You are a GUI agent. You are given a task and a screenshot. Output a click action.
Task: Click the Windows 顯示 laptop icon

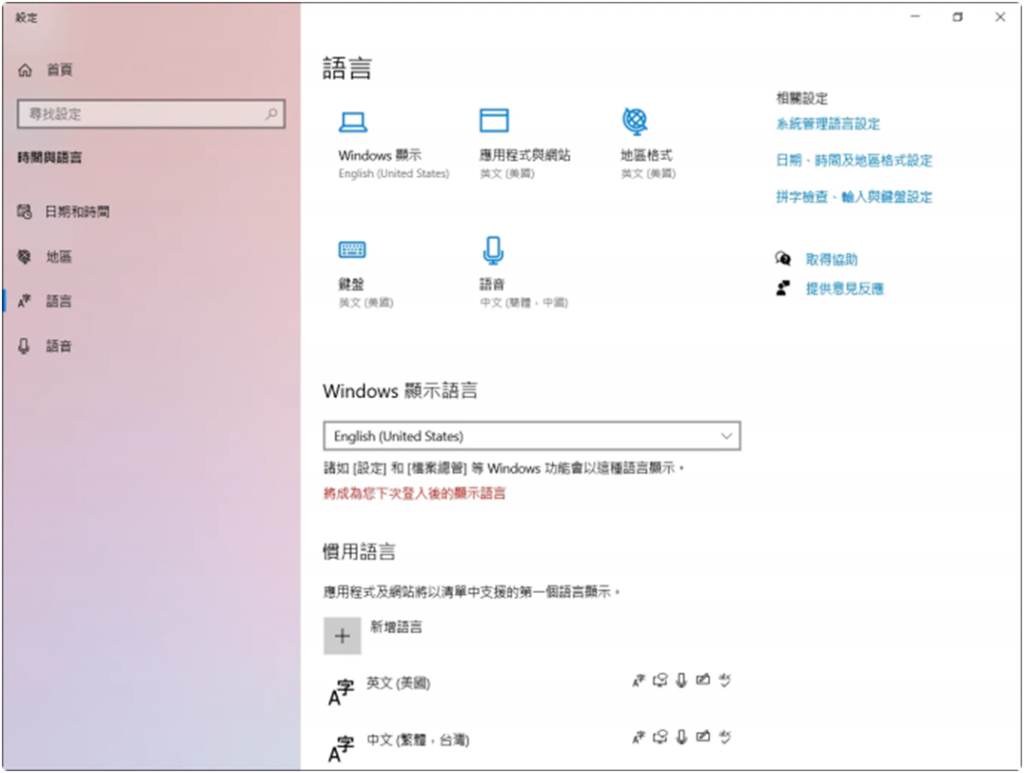[x=353, y=122]
